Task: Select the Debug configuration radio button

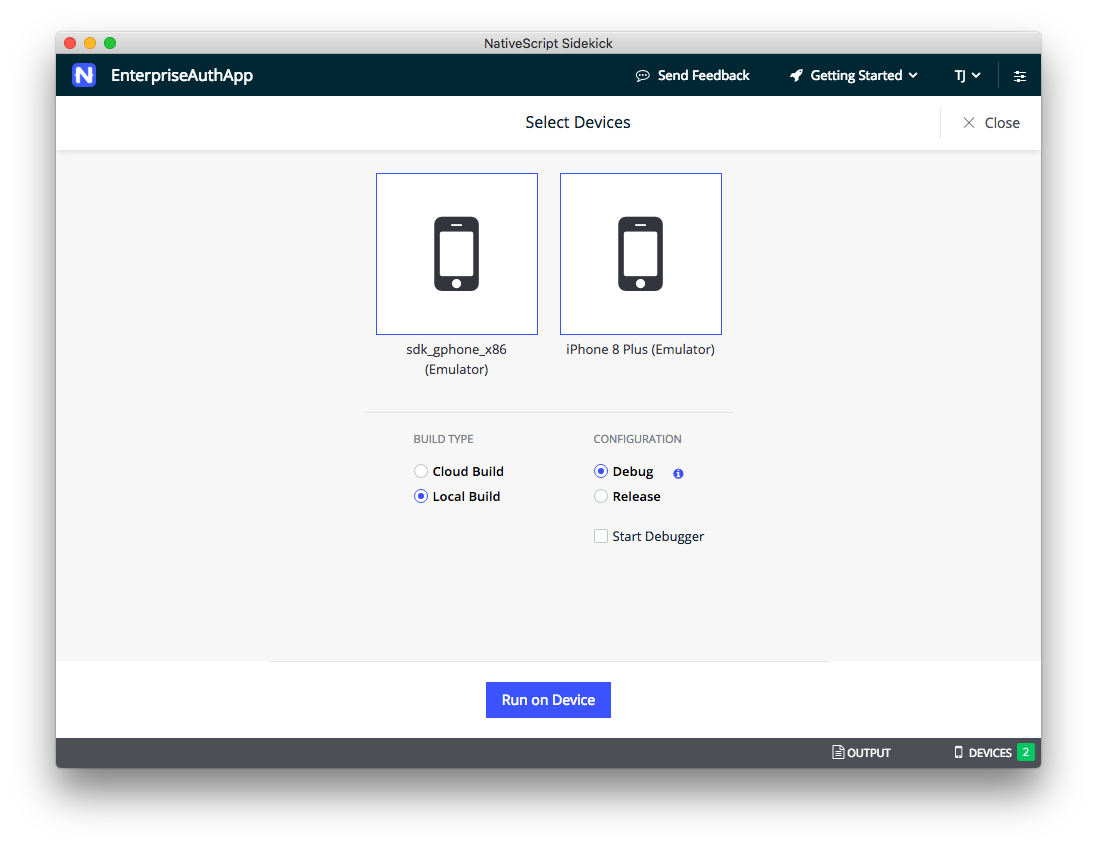Action: 601,472
